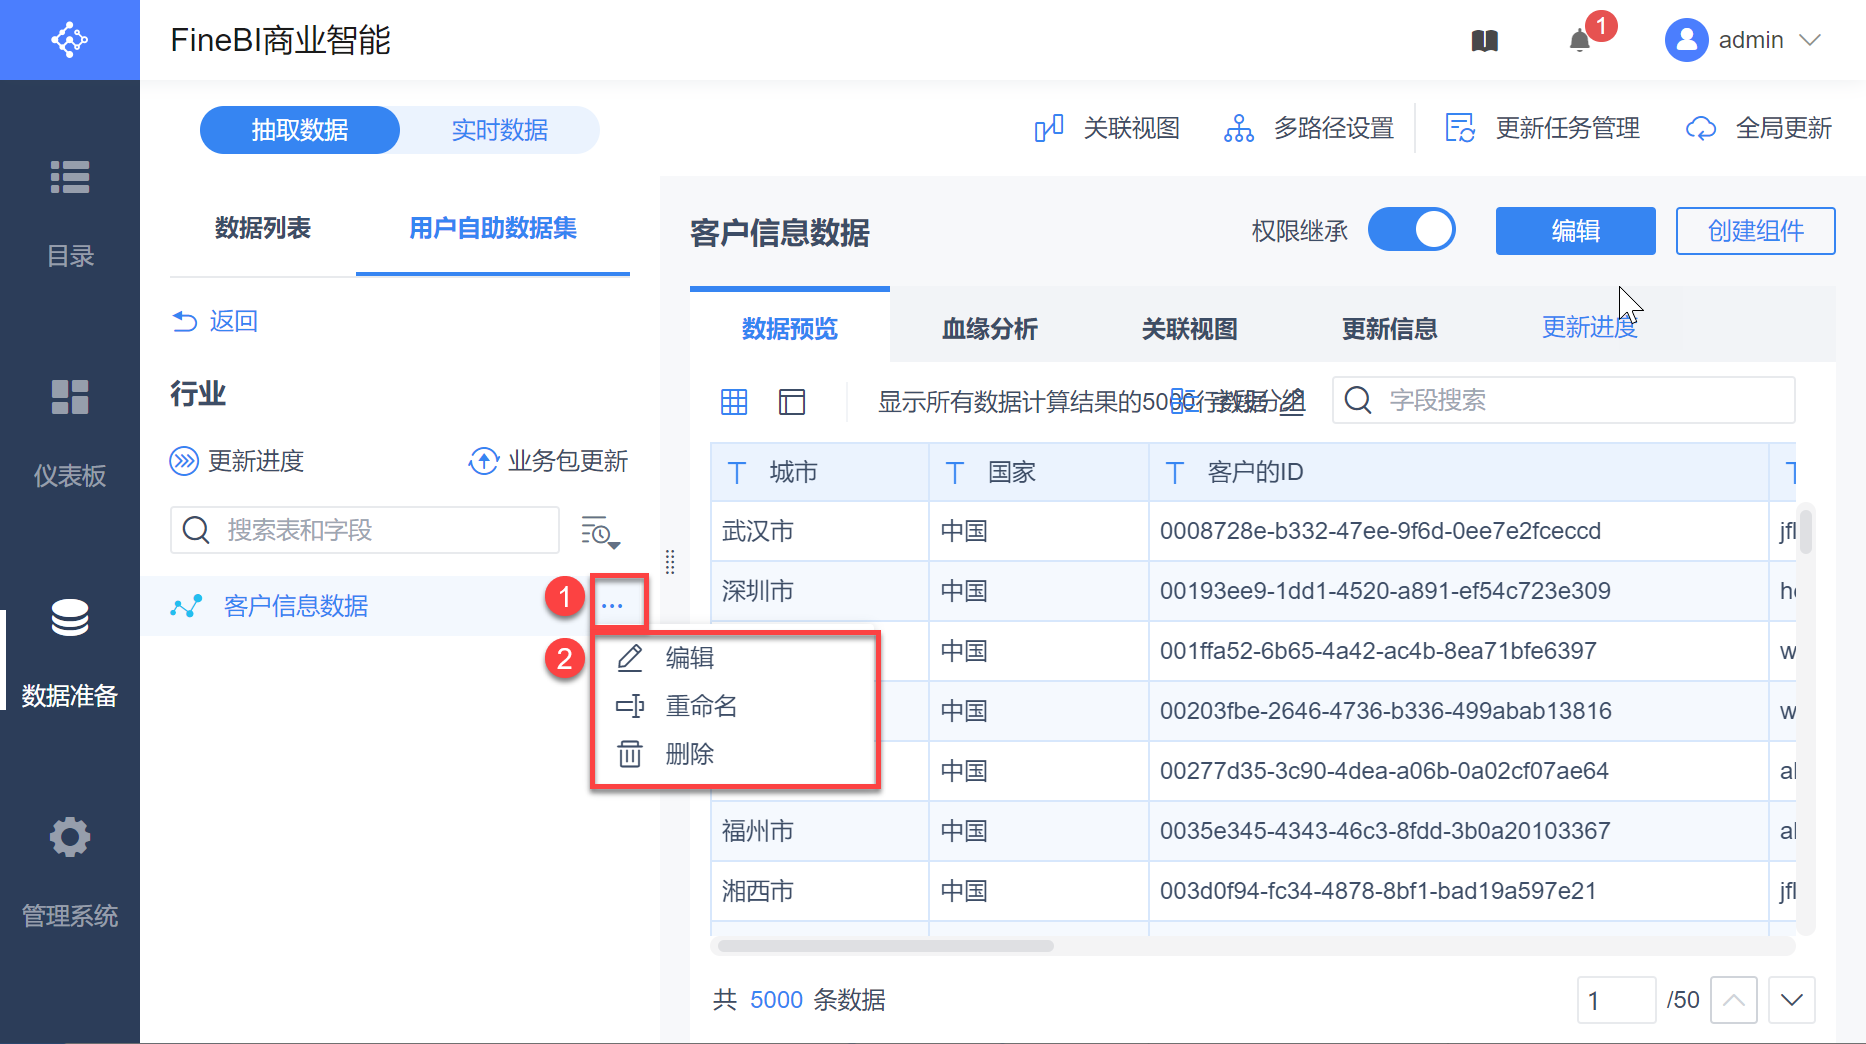This screenshot has height=1044, width=1866.
Task: Switch to 抽取数据 mode
Action: click(x=300, y=130)
